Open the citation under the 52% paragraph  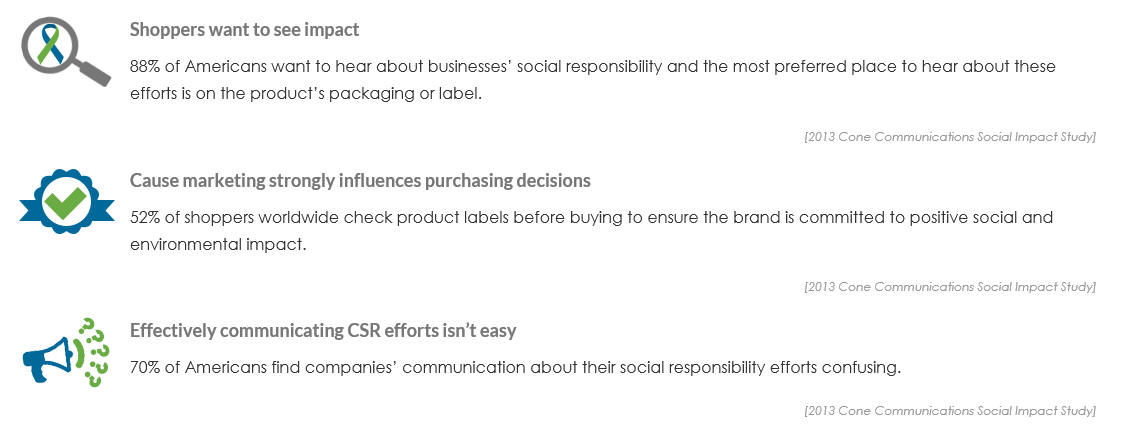click(x=949, y=287)
